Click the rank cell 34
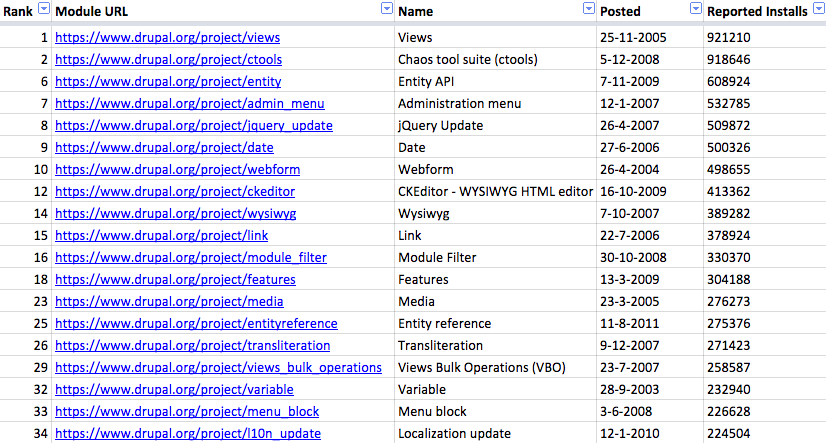826x443 pixels. (25, 434)
